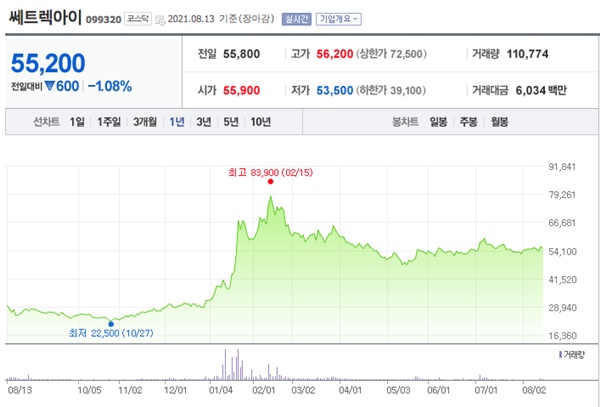The height and width of the screenshot is (407, 600).
Task: Click the red 최고 83,900 marker dot
Action: click(271, 181)
